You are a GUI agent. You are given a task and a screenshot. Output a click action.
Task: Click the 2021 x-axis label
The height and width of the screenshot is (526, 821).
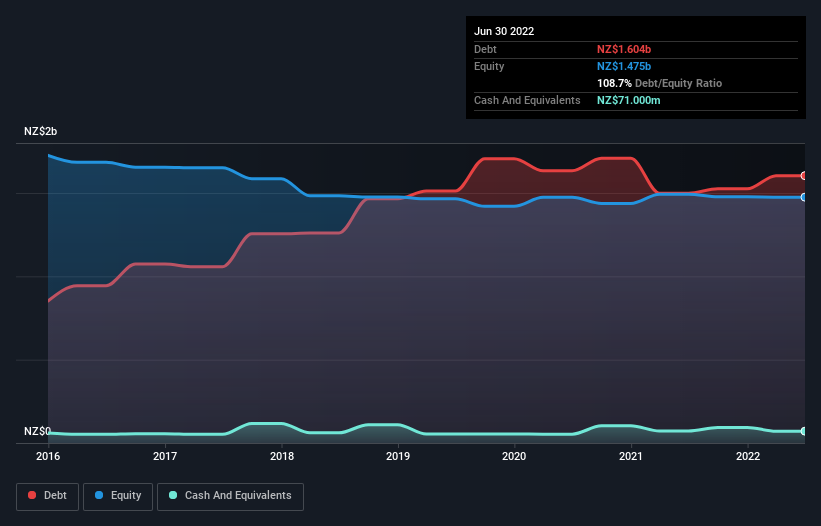[631, 456]
